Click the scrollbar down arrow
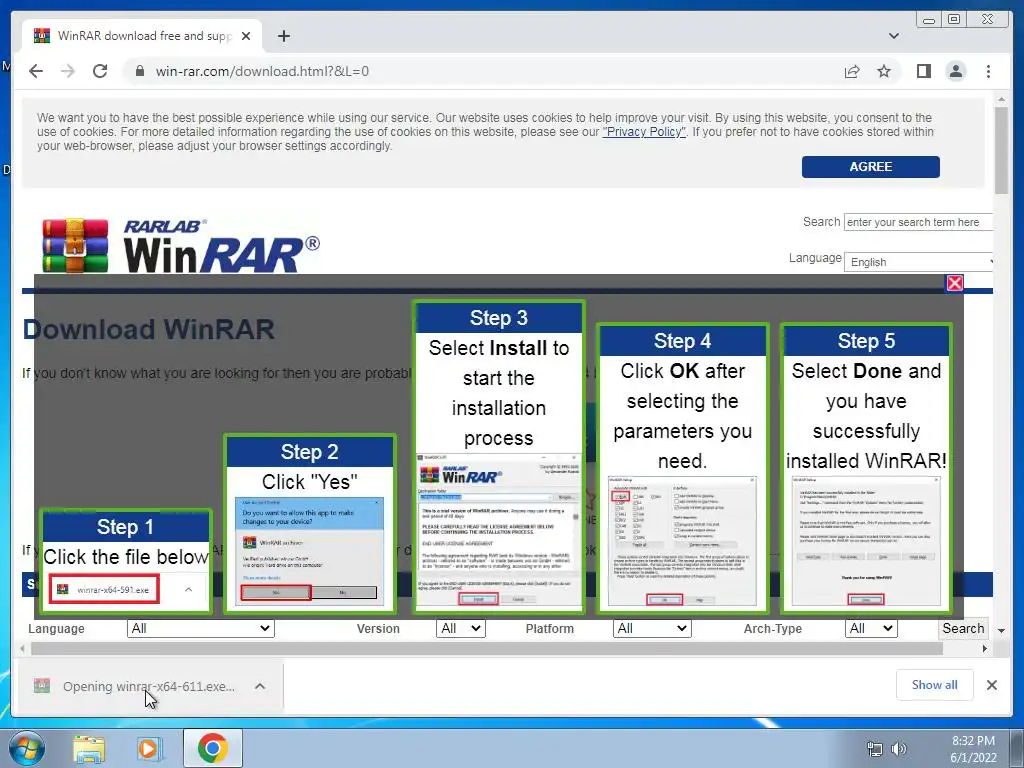The height and width of the screenshot is (768, 1024). click(1001, 631)
